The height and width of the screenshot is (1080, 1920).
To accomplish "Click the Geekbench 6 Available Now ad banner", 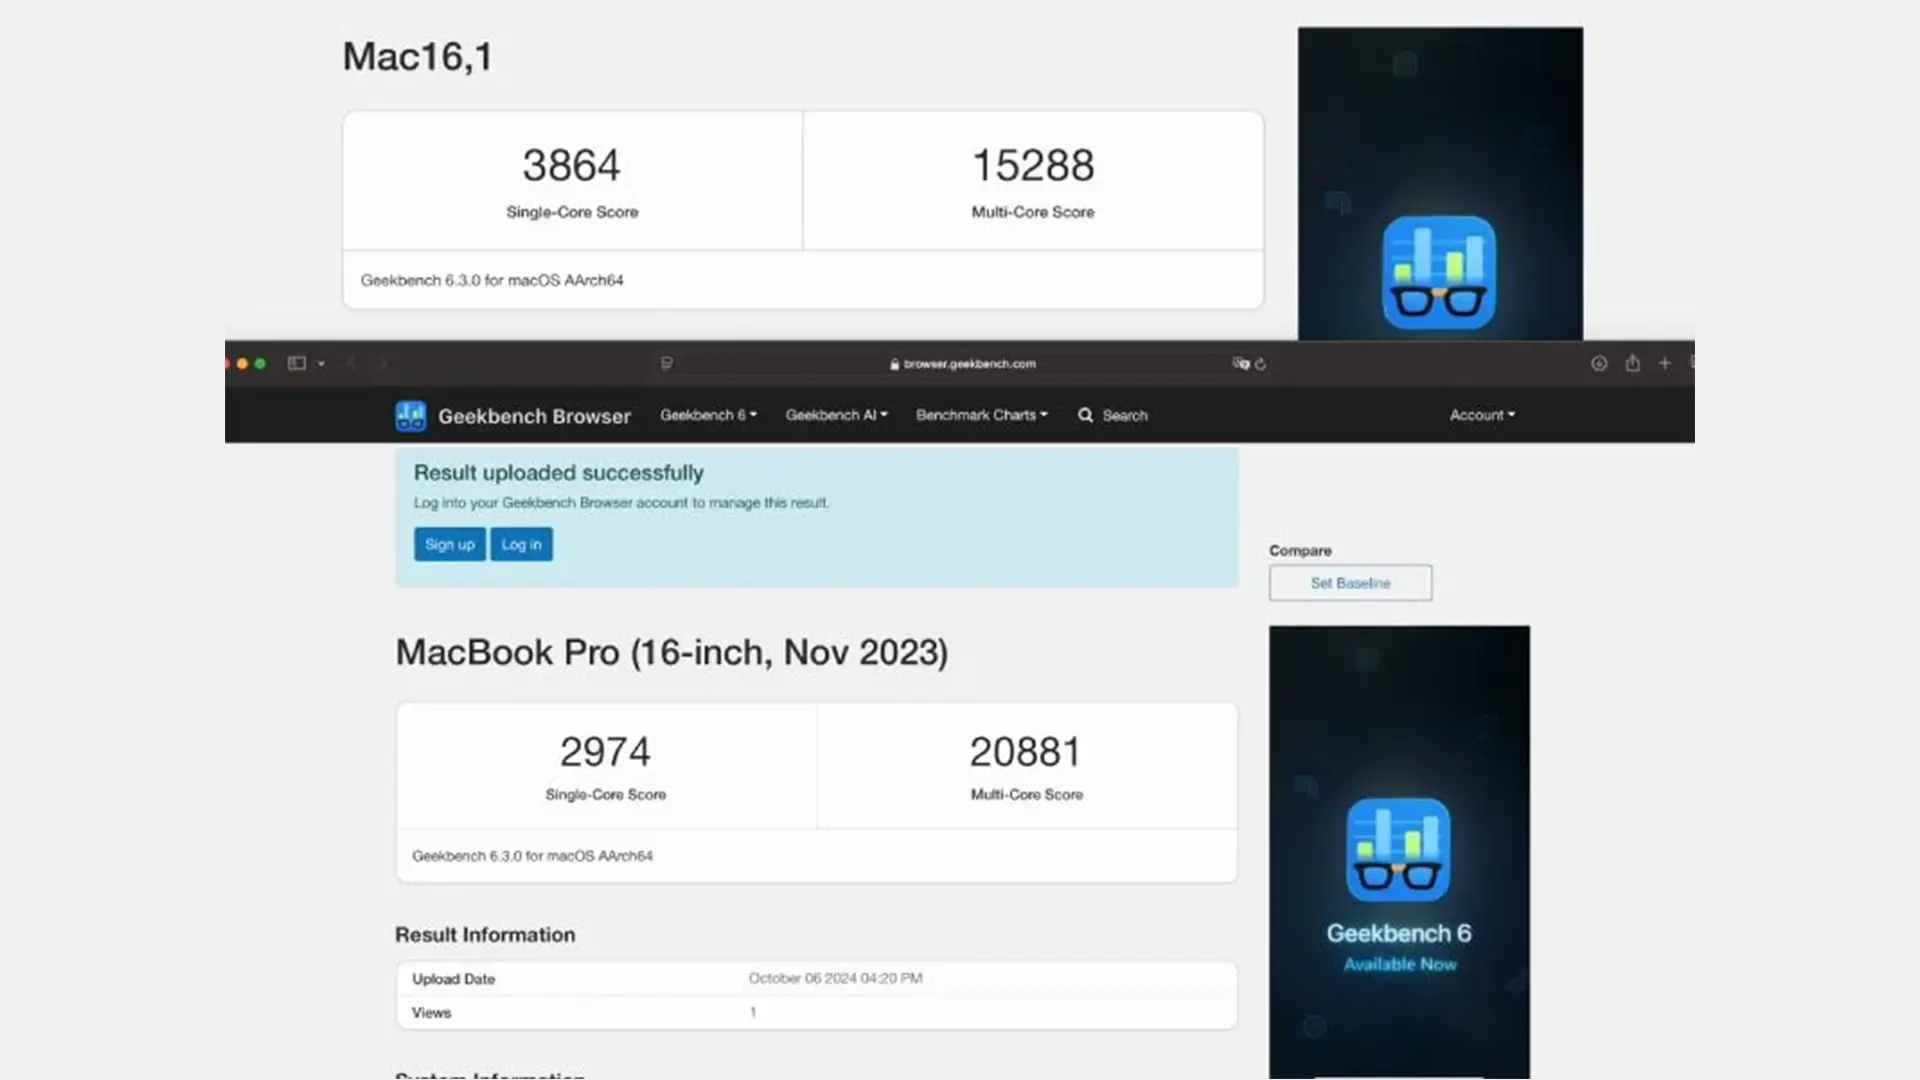I will tap(1399, 852).
